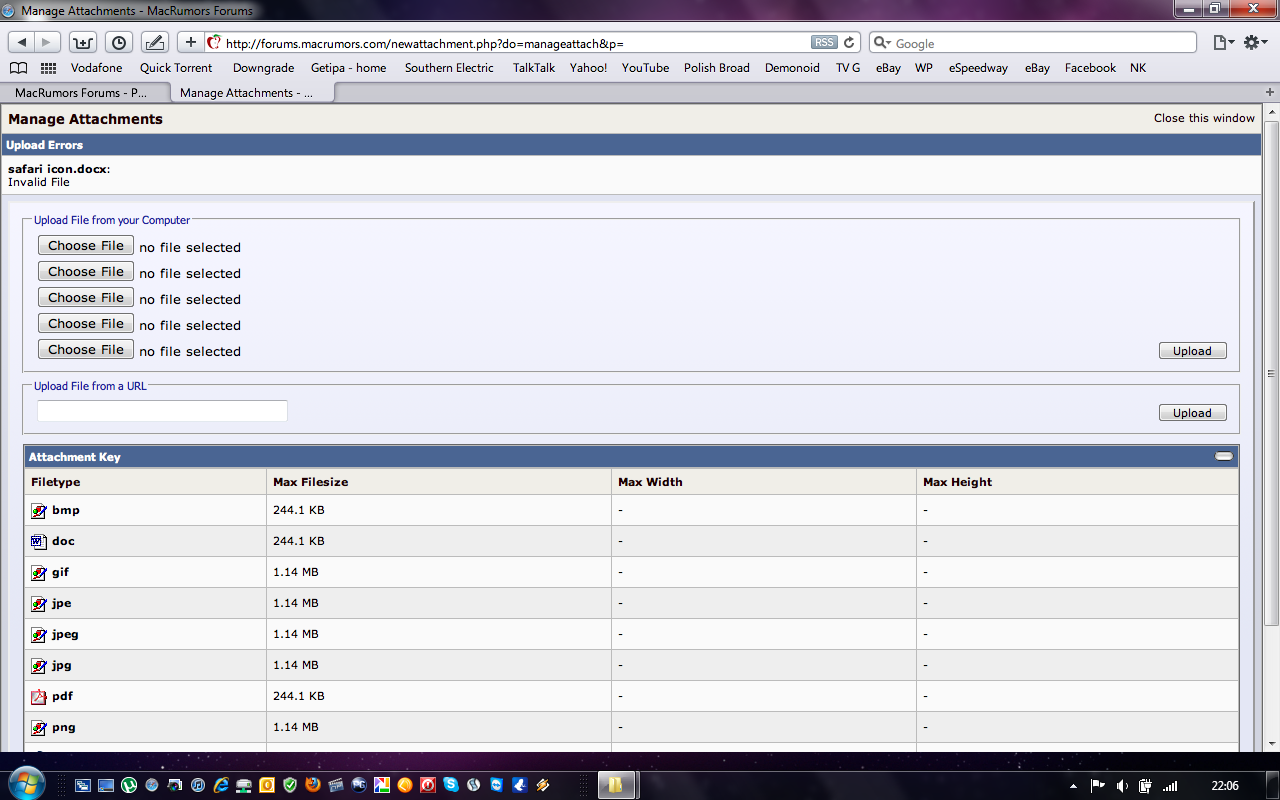Click the page vertical scrollbar
1280x800 pixels.
(x=1271, y=375)
